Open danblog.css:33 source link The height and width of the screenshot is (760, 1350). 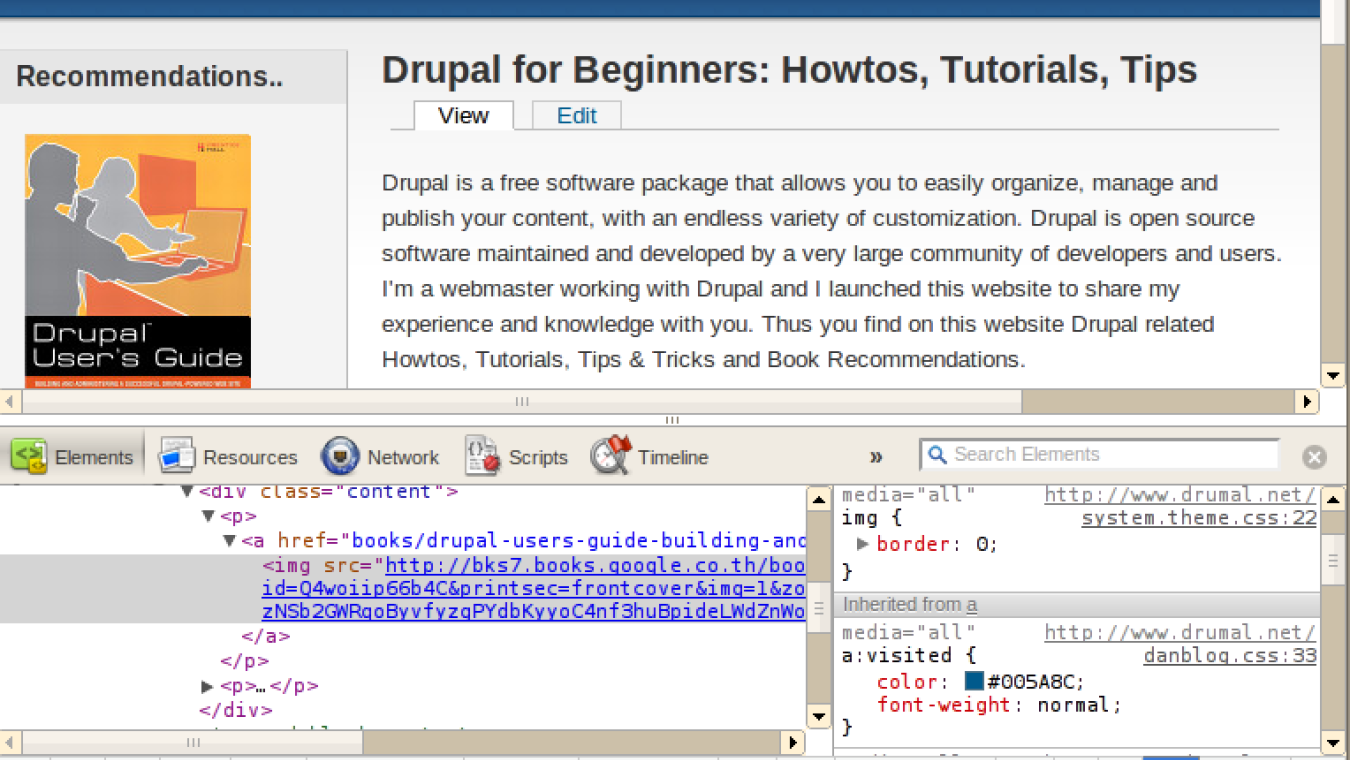click(x=1230, y=656)
